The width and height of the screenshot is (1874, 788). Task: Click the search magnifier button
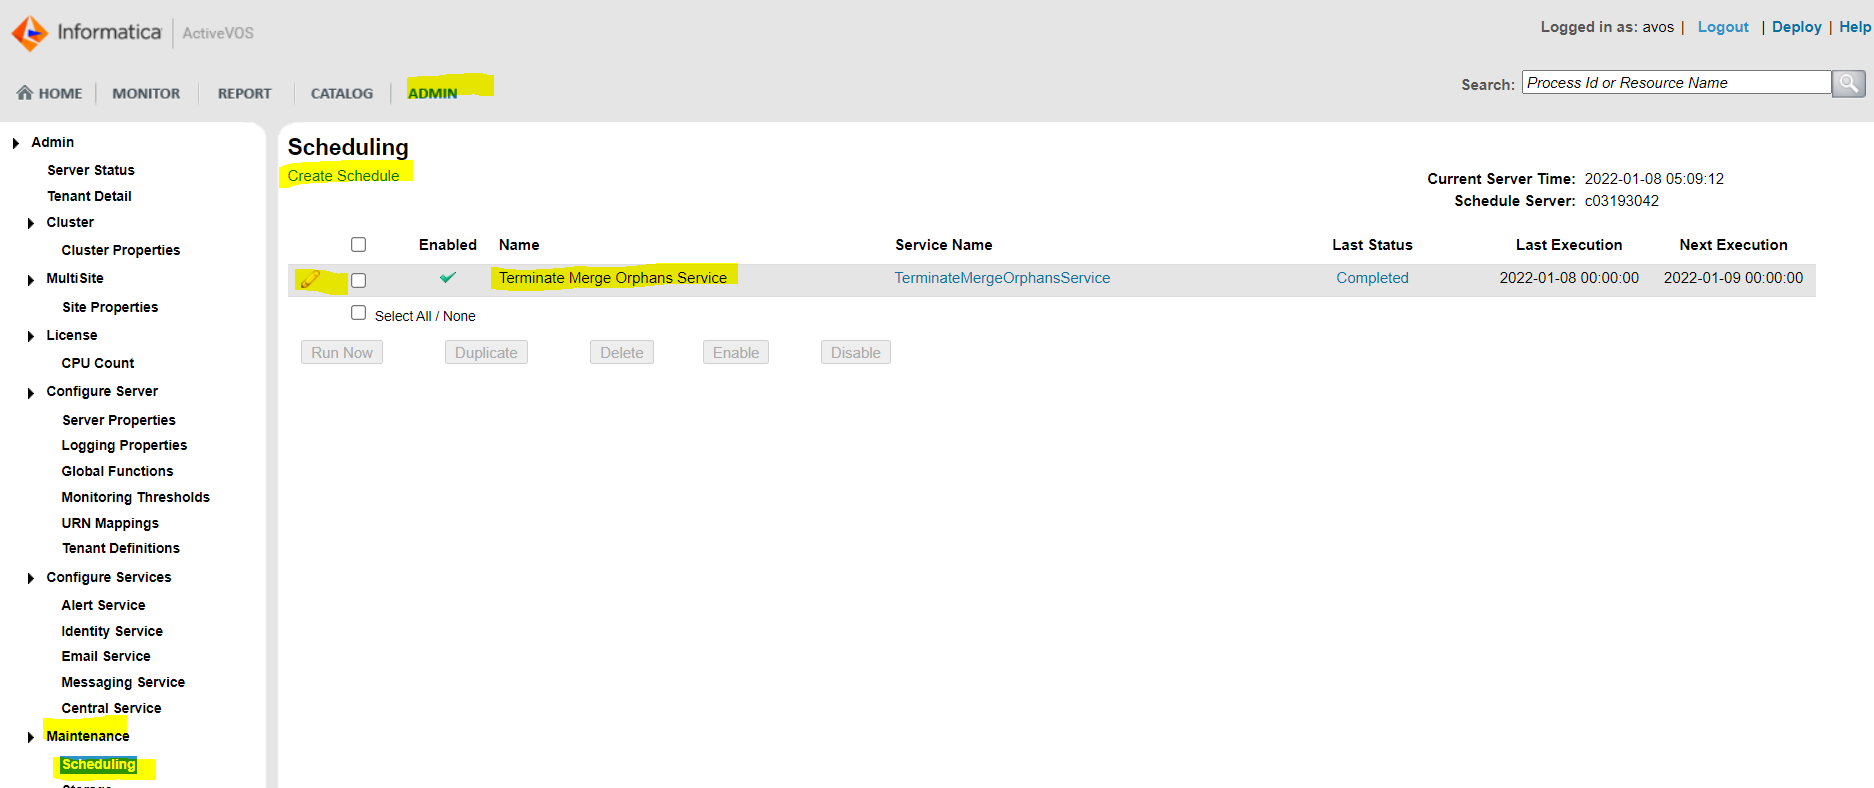click(1848, 83)
